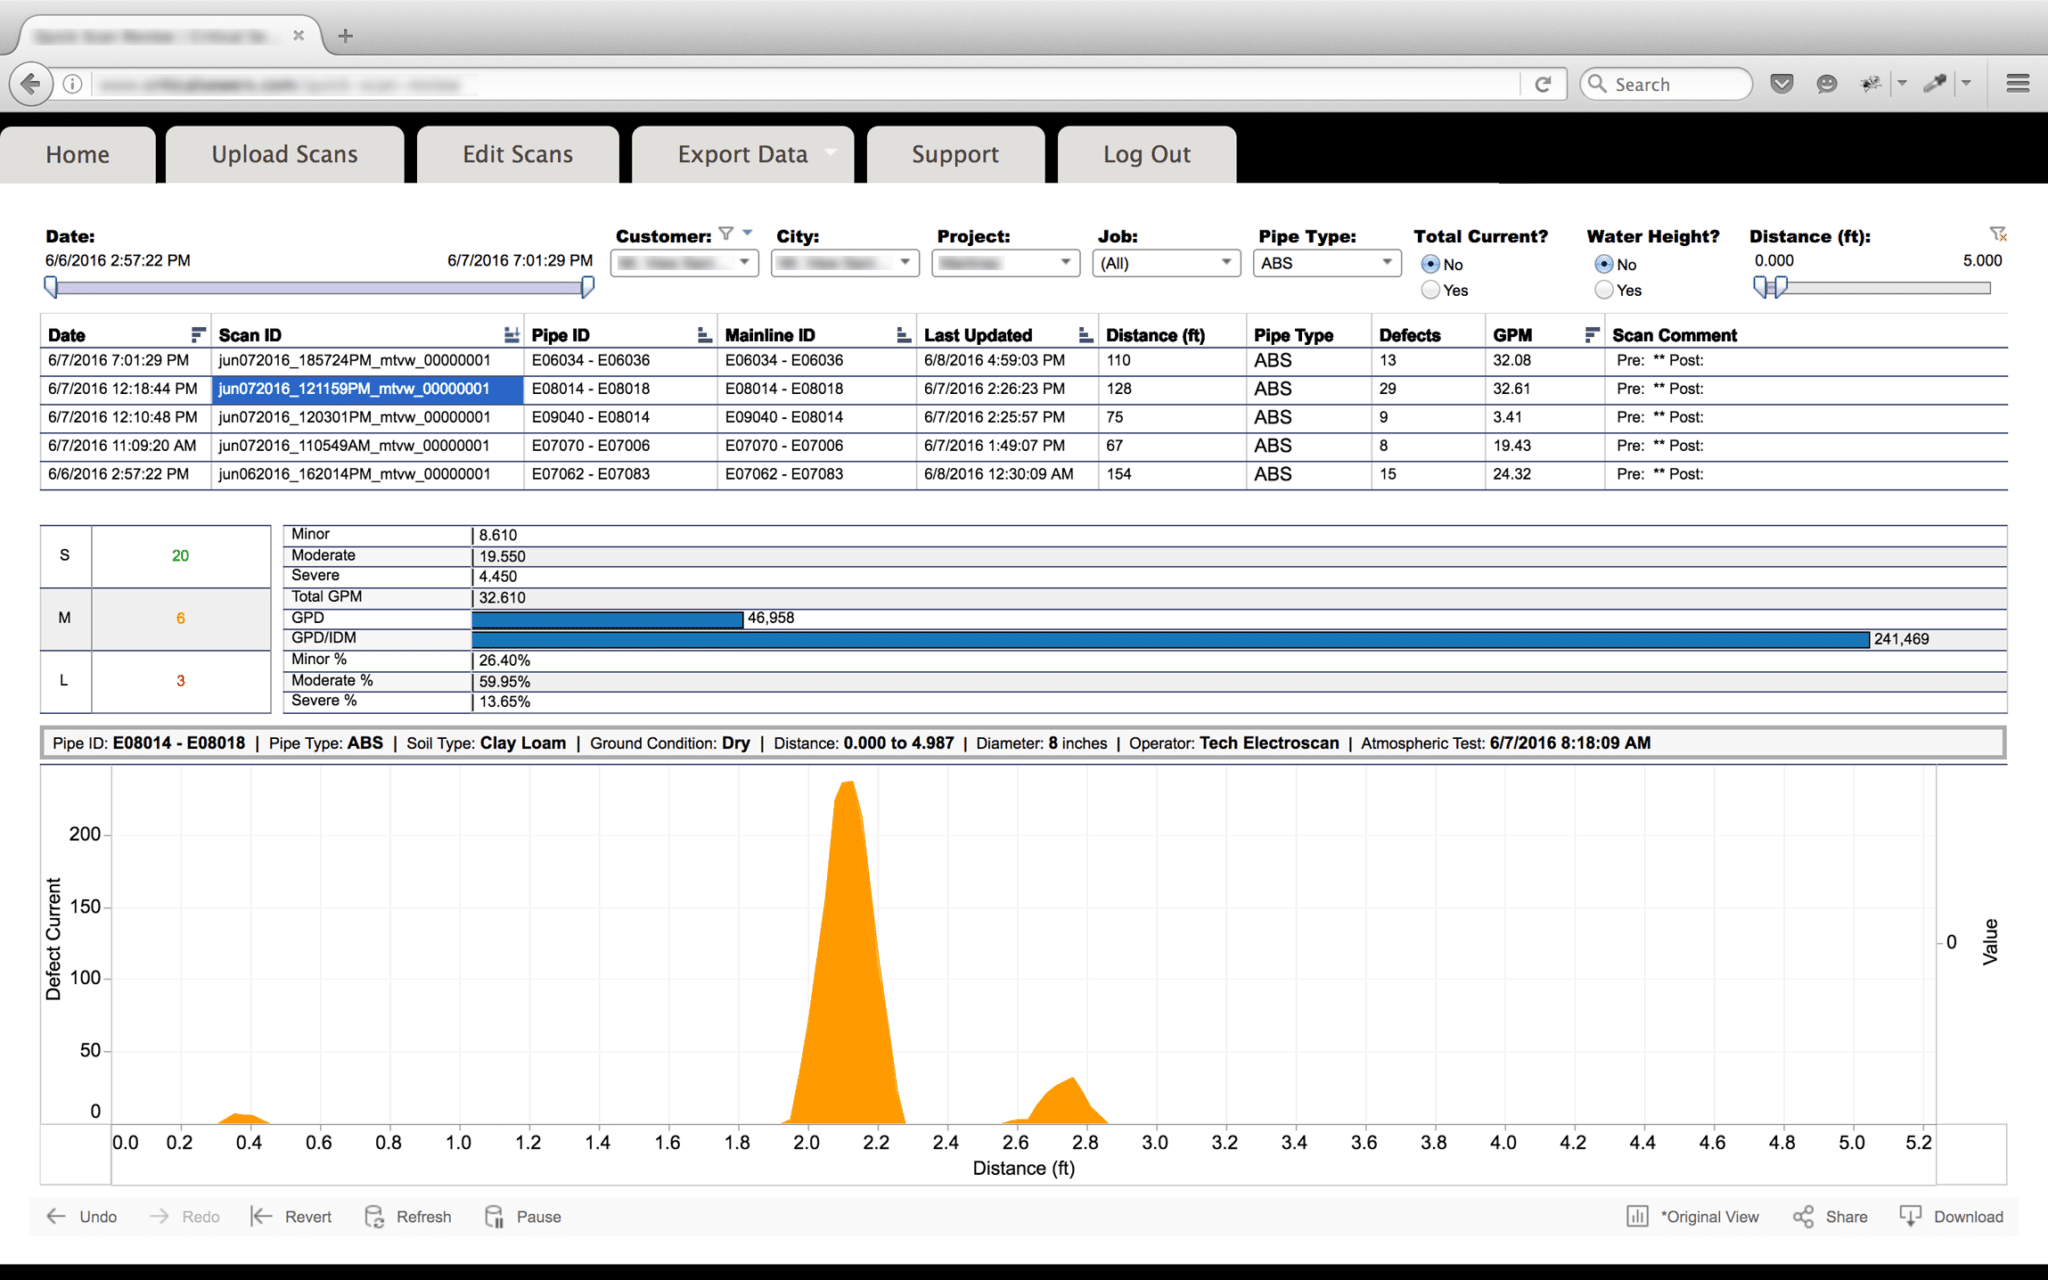Sort by the Last Updated column icon
Image resolution: width=2048 pixels, height=1280 pixels.
click(1086, 335)
